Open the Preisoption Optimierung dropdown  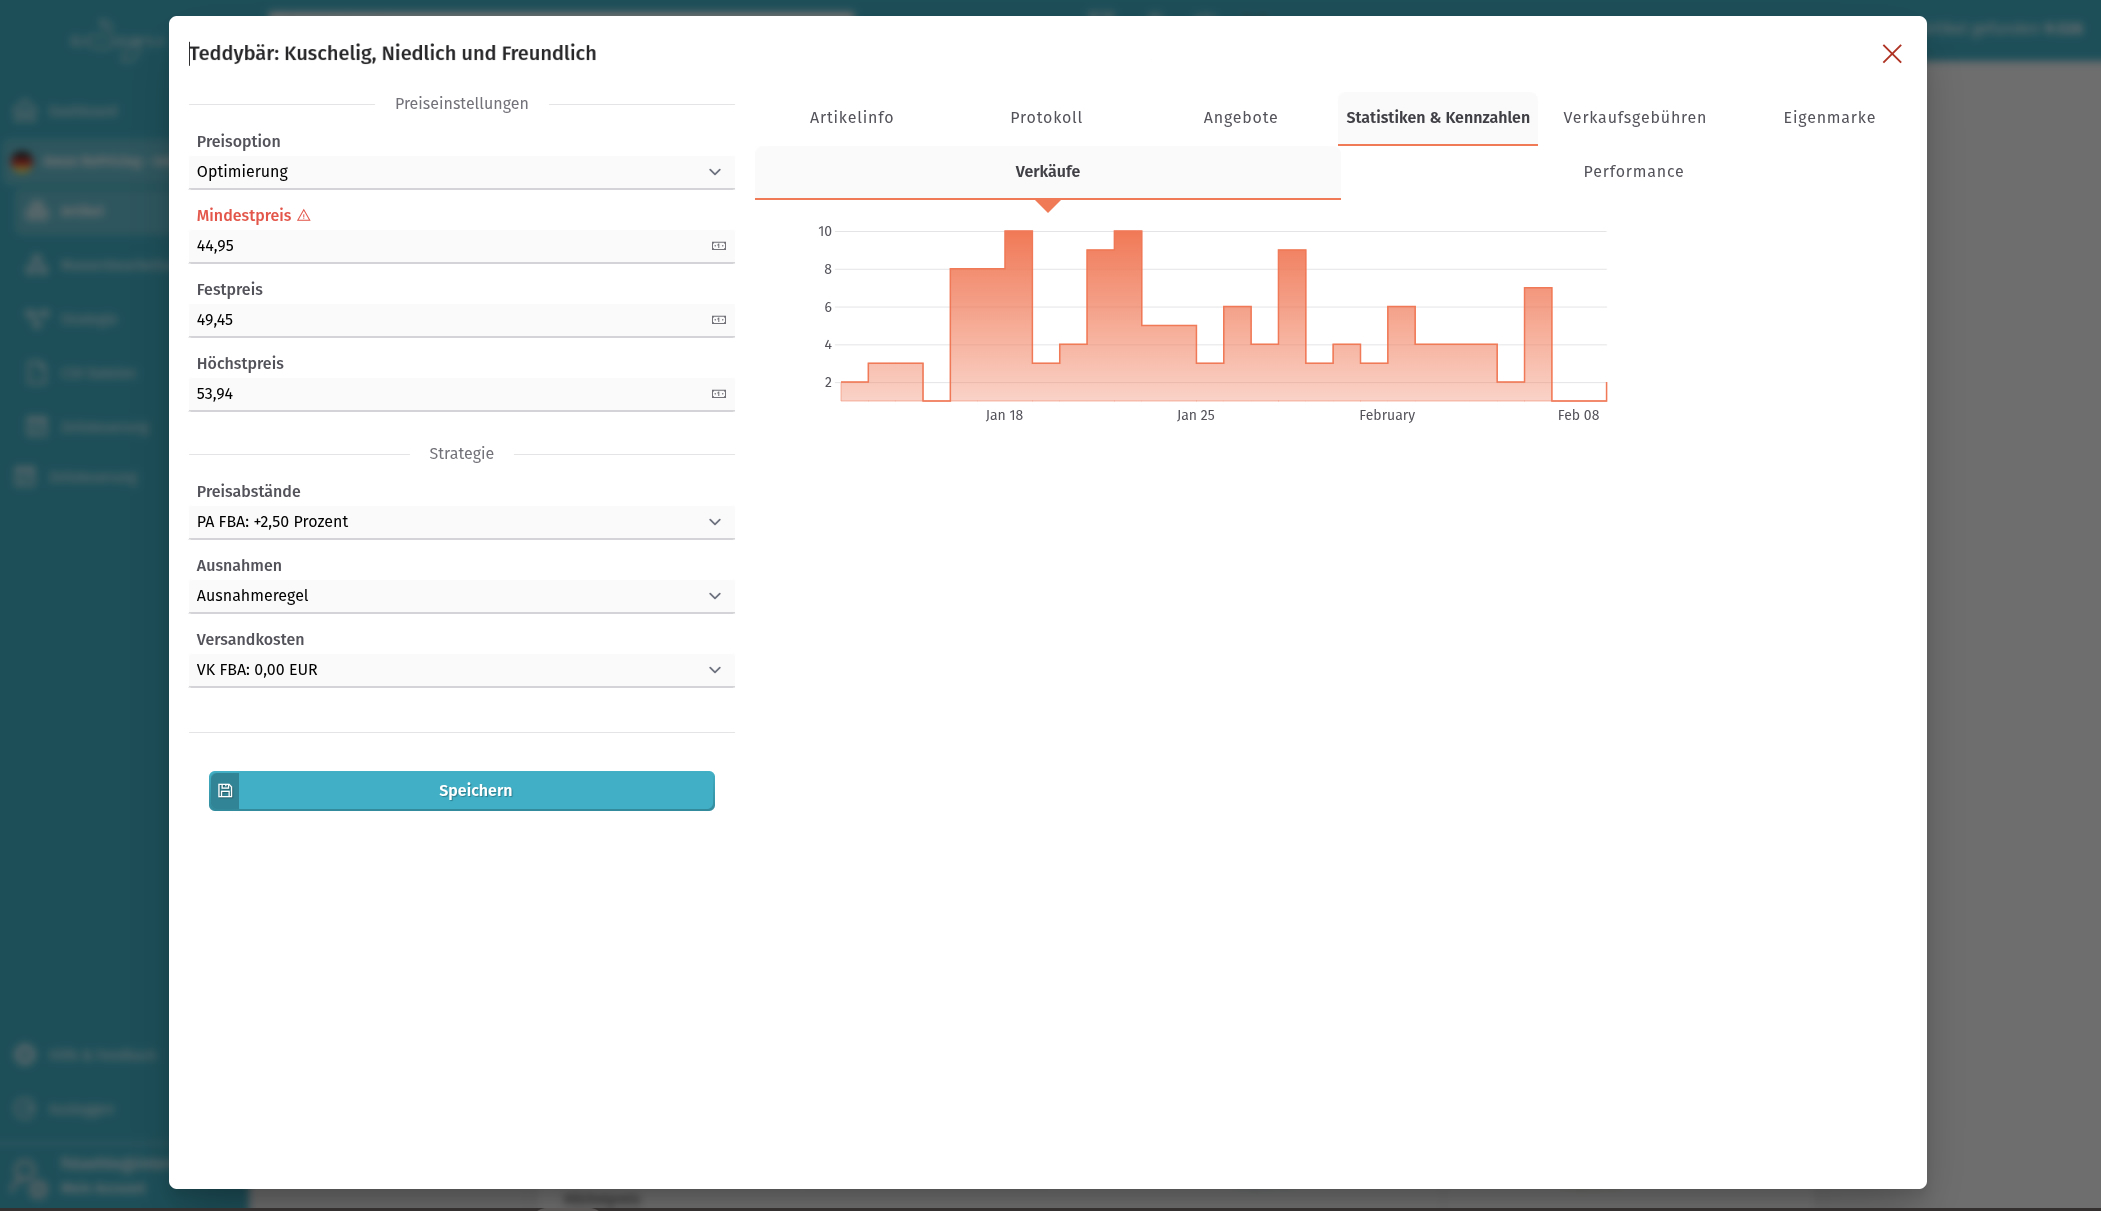[x=461, y=172]
